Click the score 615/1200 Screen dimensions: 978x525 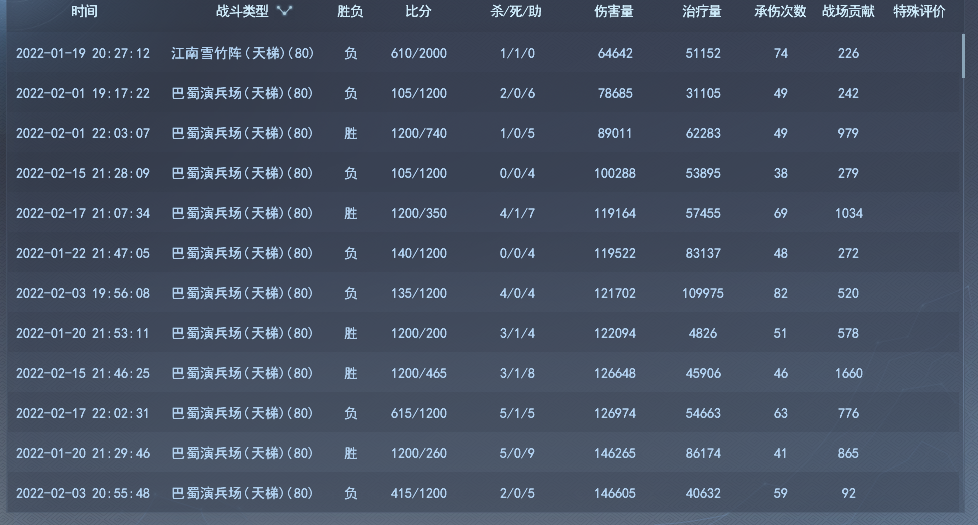(419, 413)
